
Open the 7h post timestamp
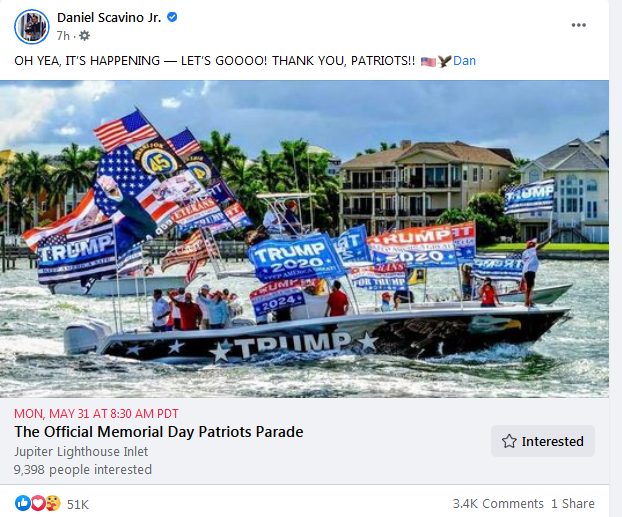pyautogui.click(x=63, y=36)
